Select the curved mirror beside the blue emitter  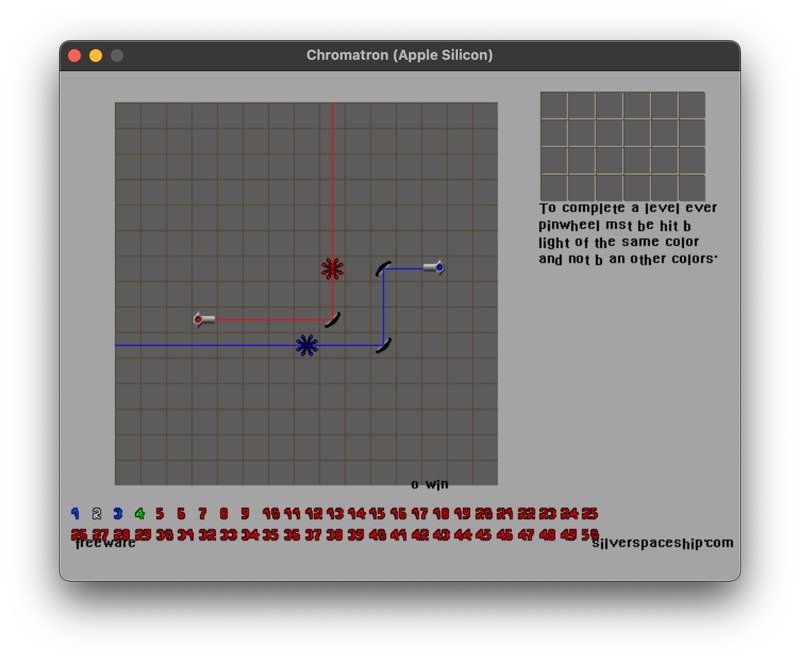[383, 267]
